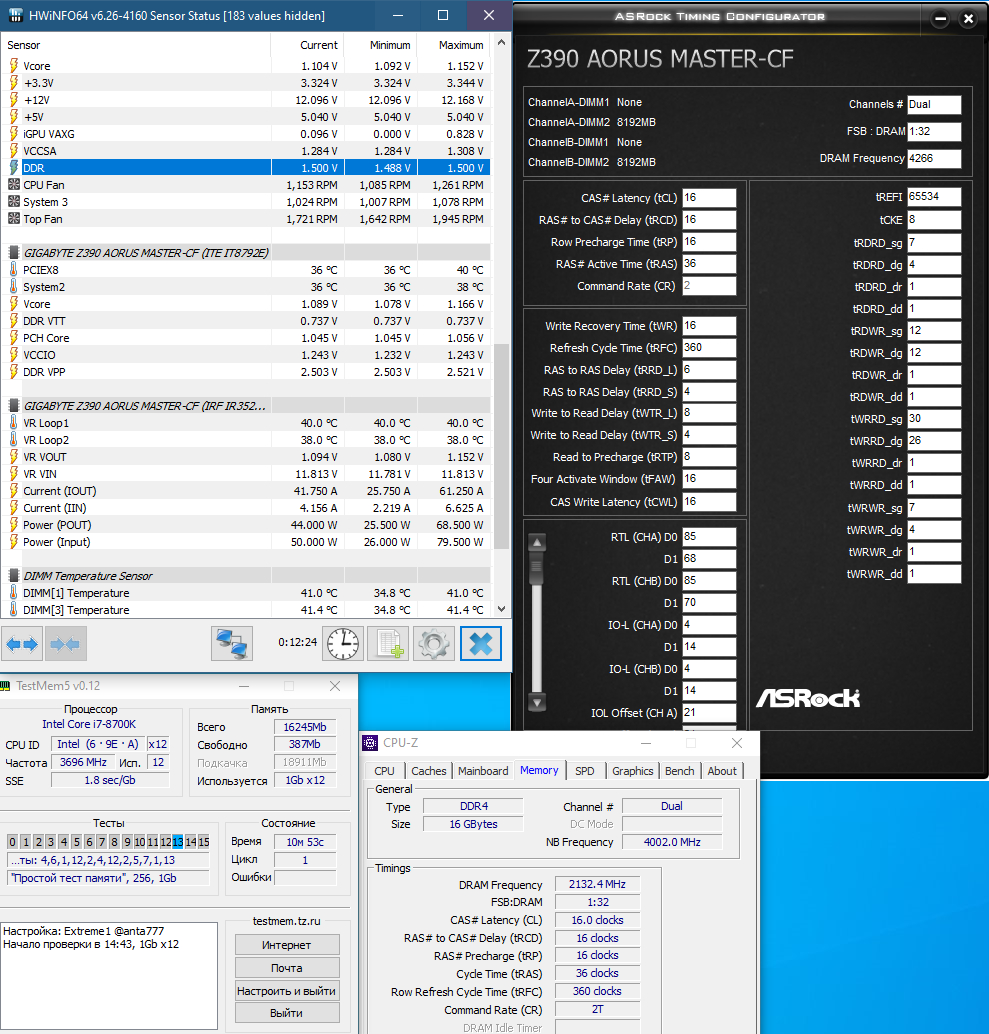Open the About tab in CPU-Z
Screen dimensions: 989x1034
tap(722, 771)
